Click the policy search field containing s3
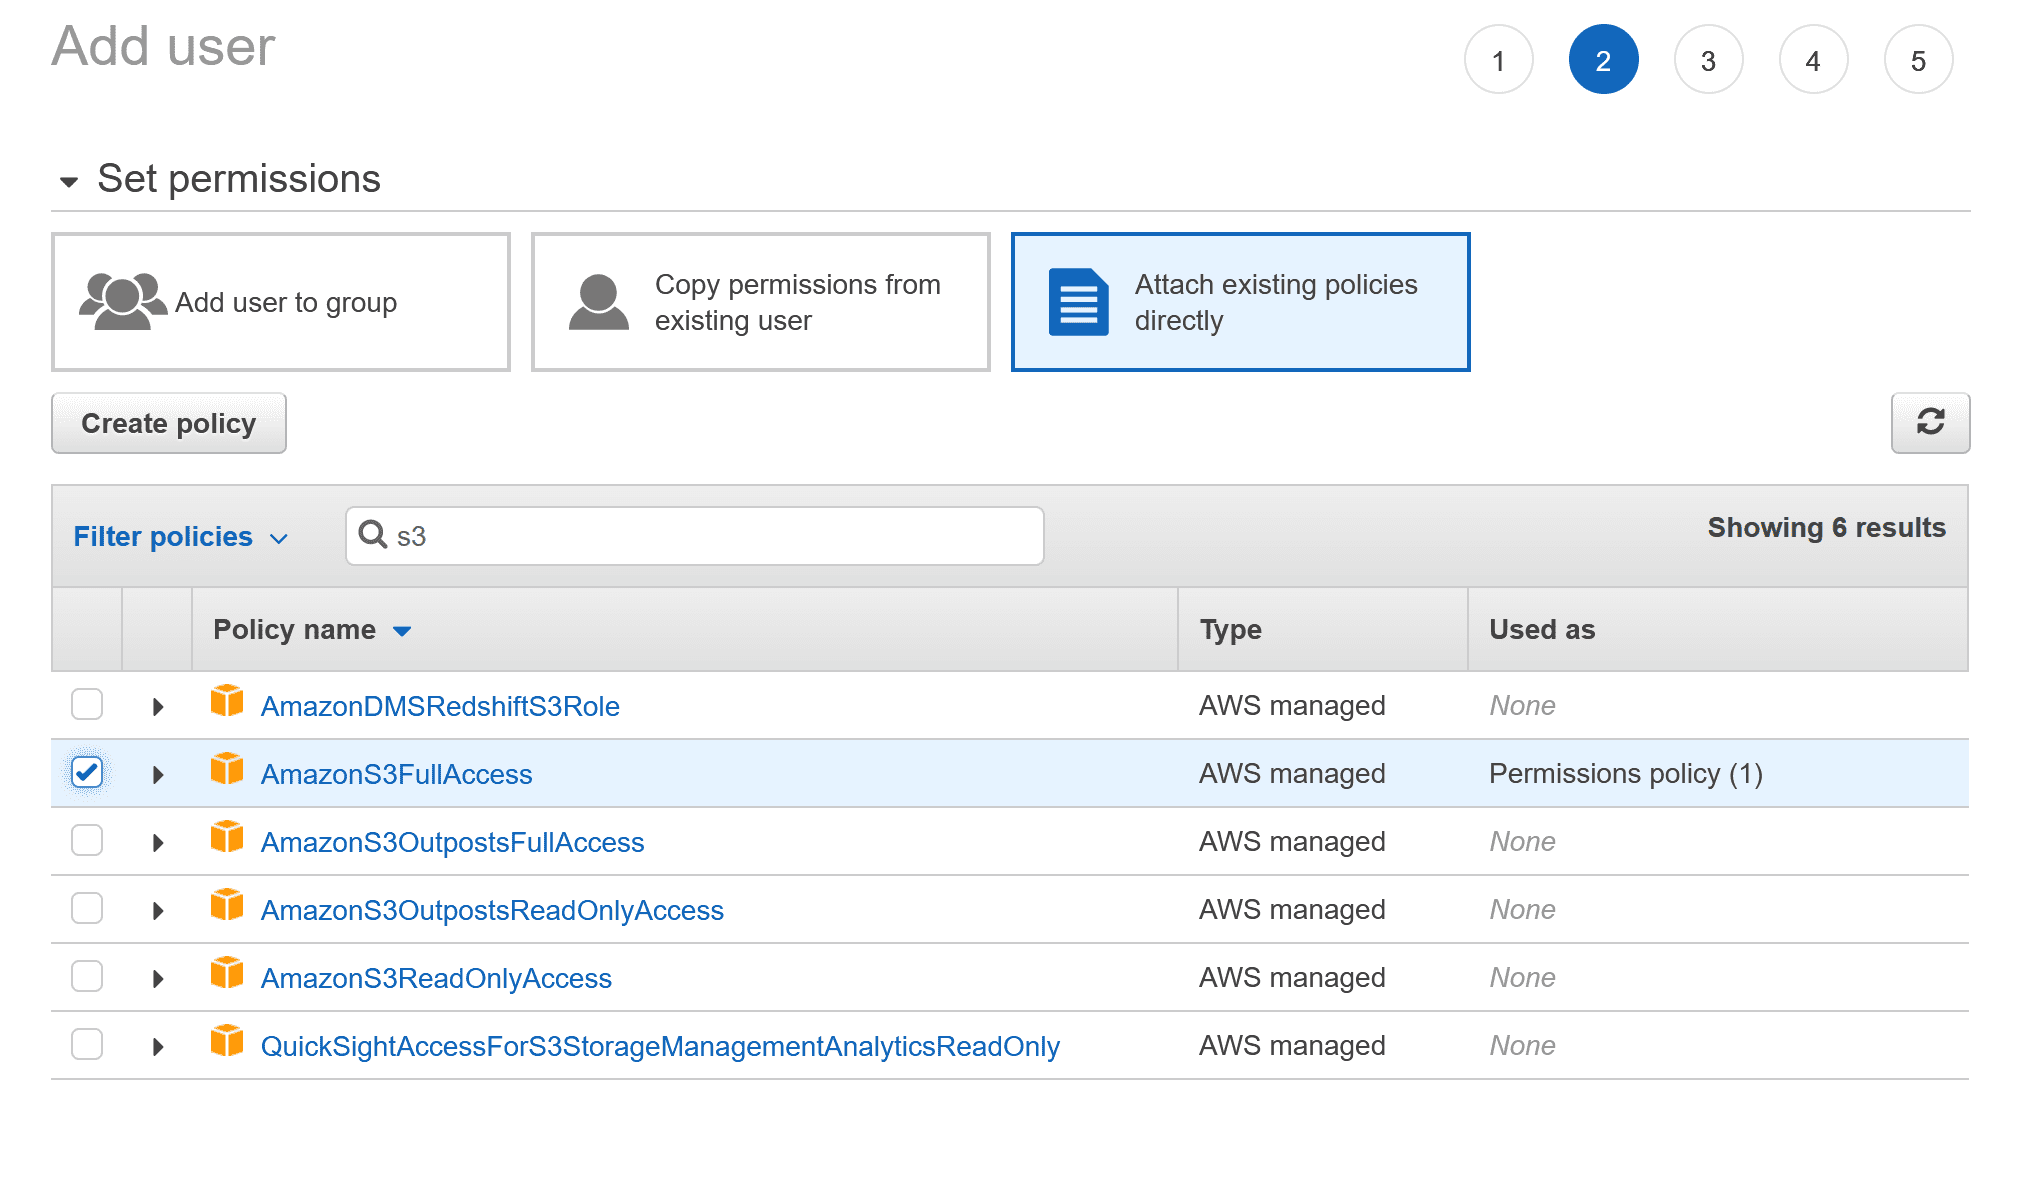Viewport: 2025px width, 1200px height. [695, 536]
